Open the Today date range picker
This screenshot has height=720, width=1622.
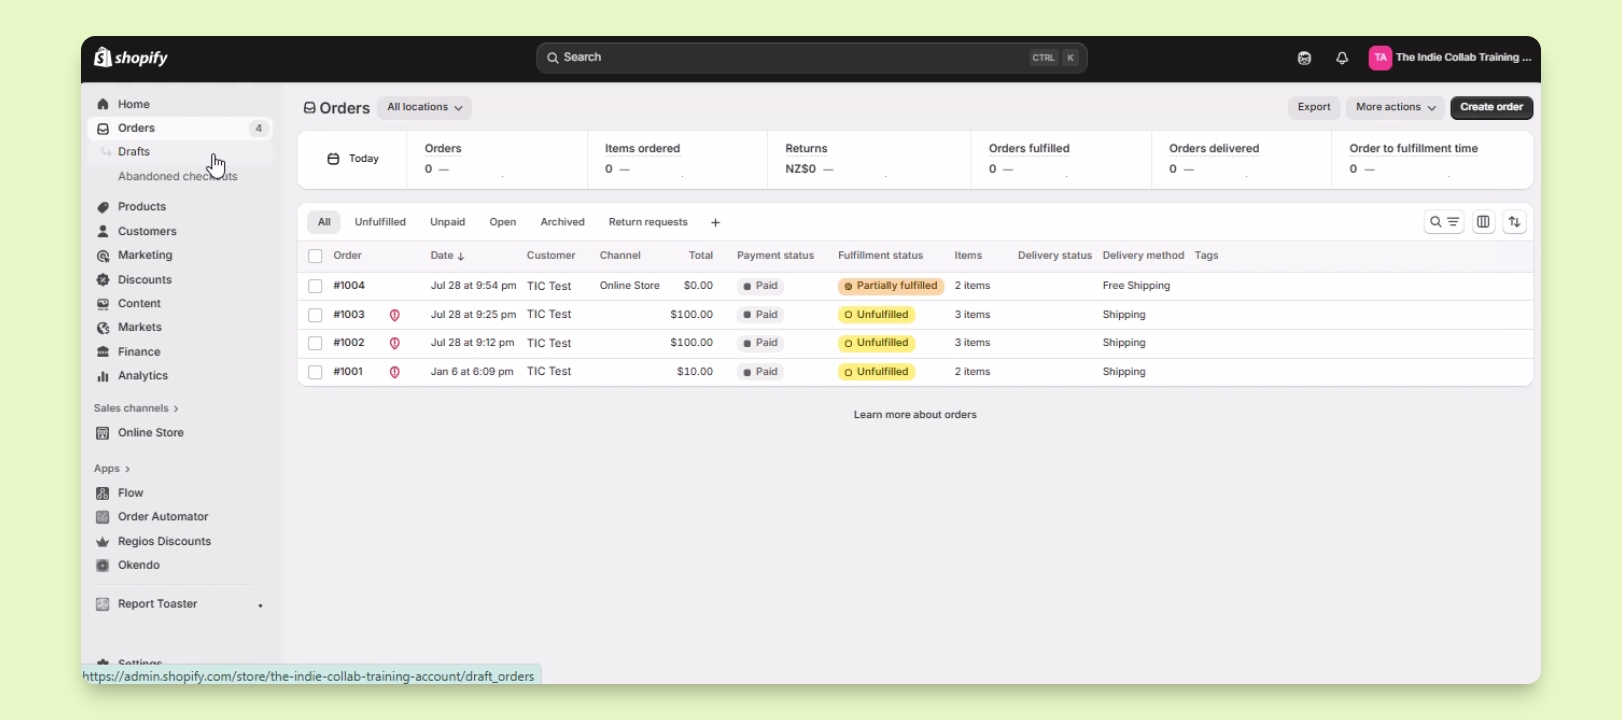point(353,159)
